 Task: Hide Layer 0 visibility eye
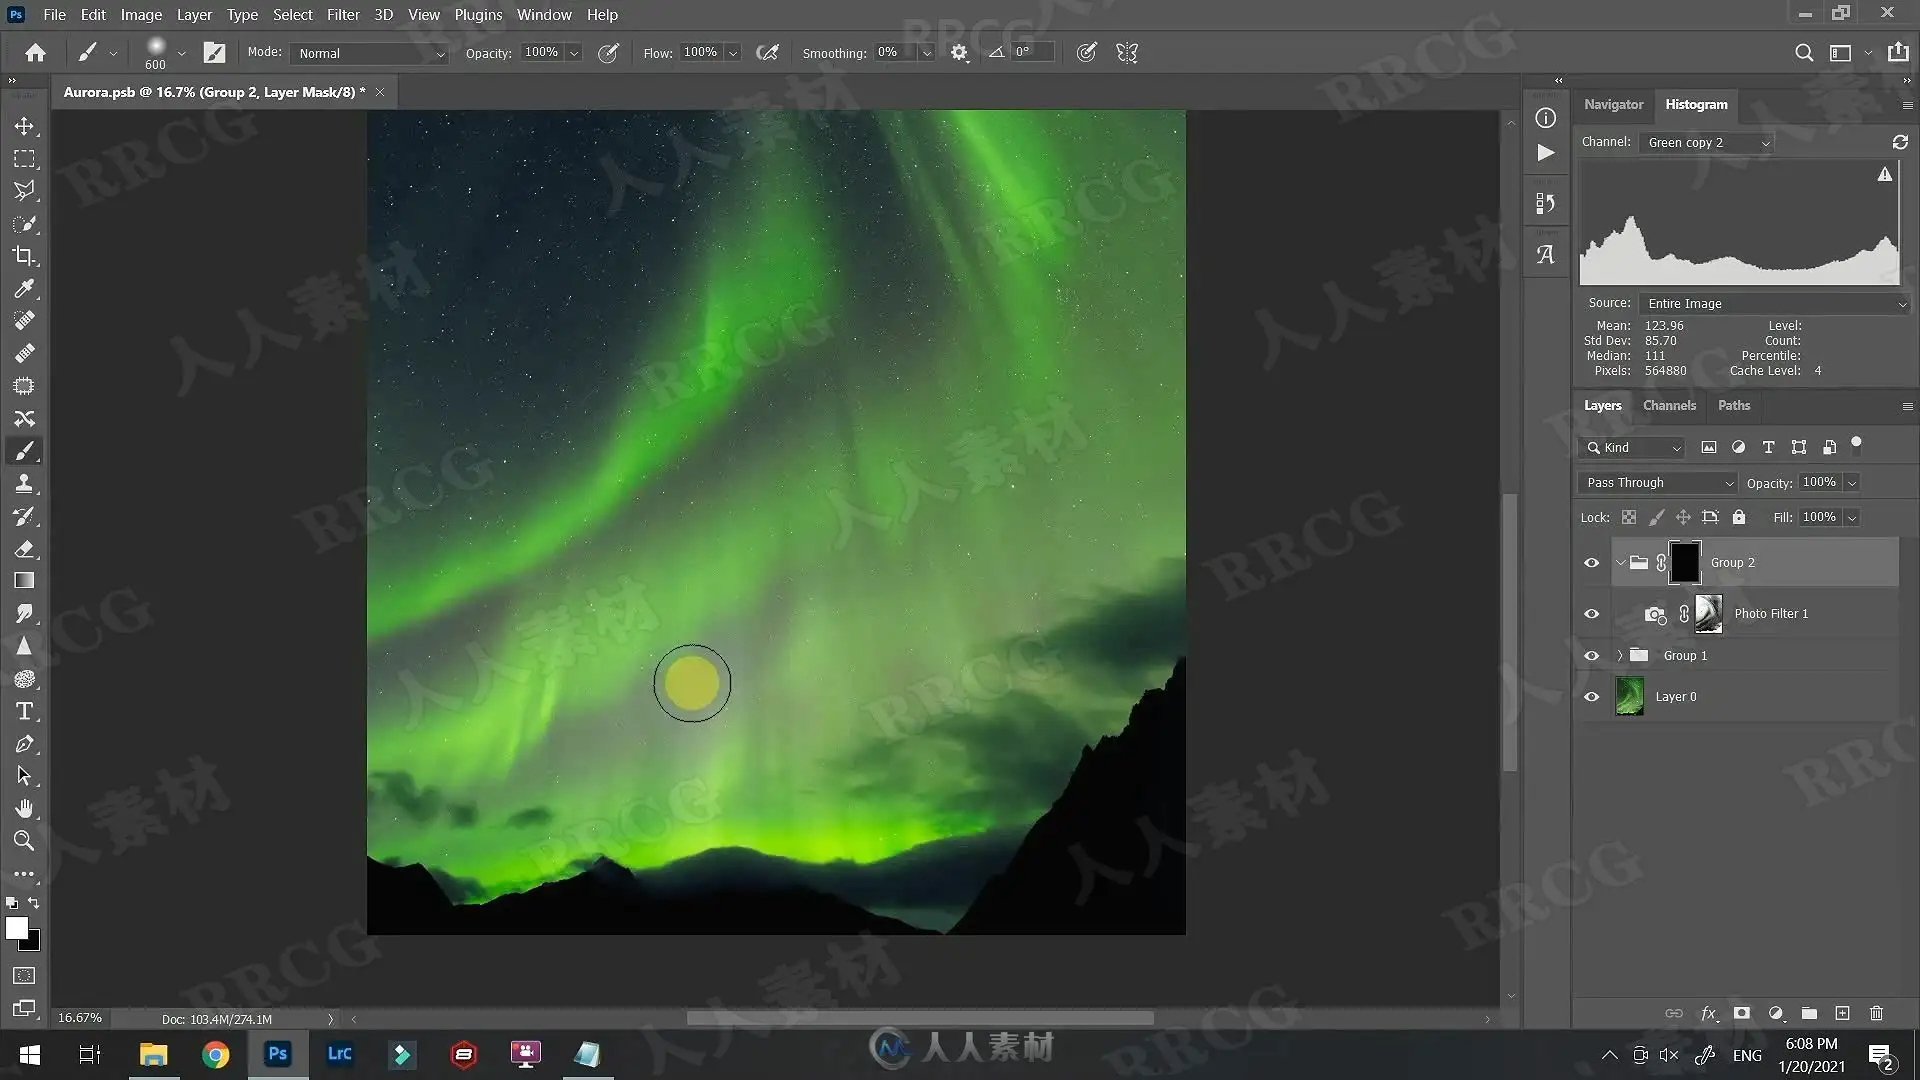coord(1591,697)
